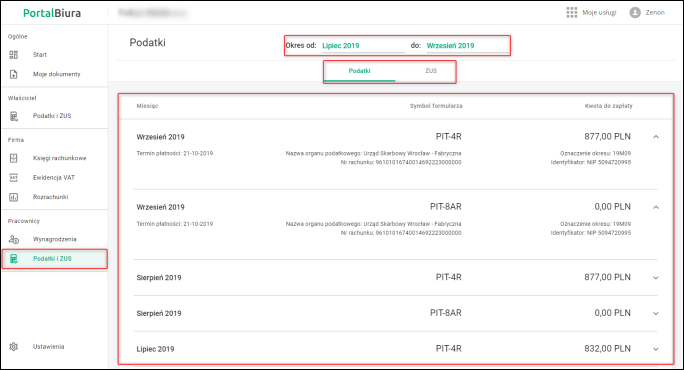The image size is (684, 370).
Task: Open Księgi rachunkowe in the sidebar
Action: [60, 158]
